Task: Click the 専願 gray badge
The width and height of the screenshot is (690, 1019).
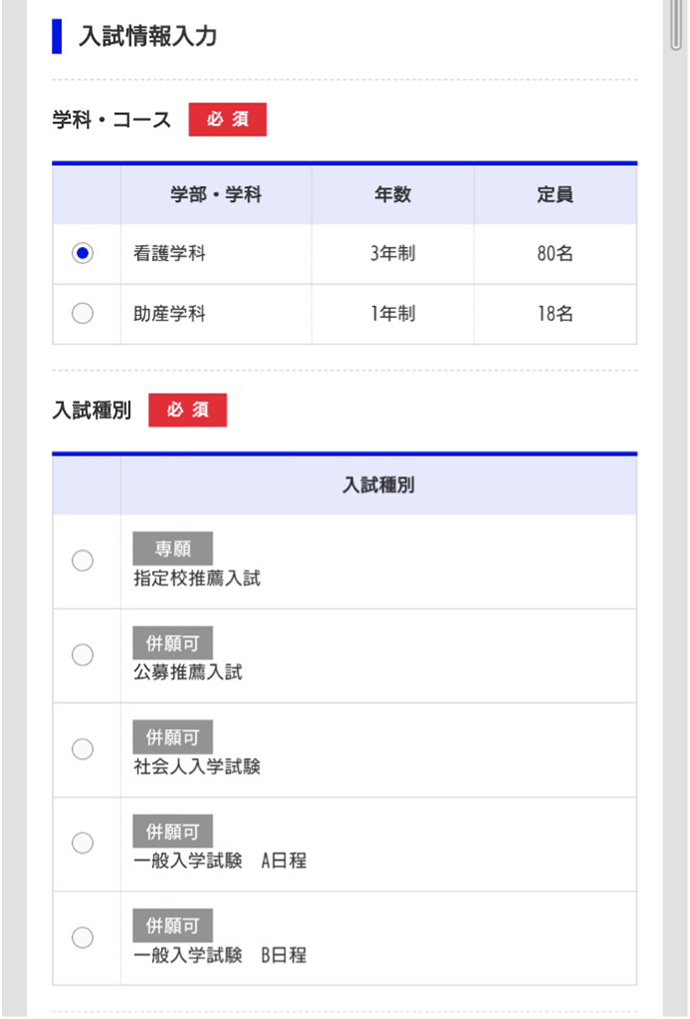Action: click(173, 548)
